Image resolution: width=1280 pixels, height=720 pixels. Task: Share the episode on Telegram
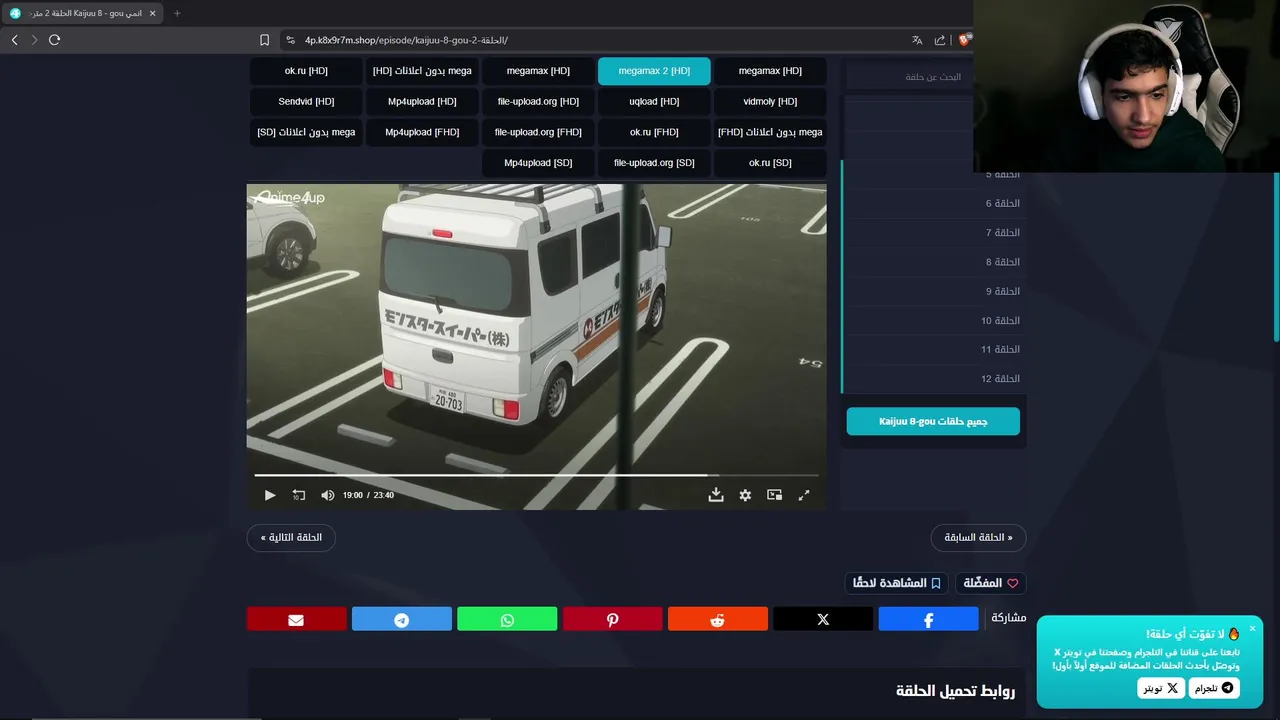(402, 619)
